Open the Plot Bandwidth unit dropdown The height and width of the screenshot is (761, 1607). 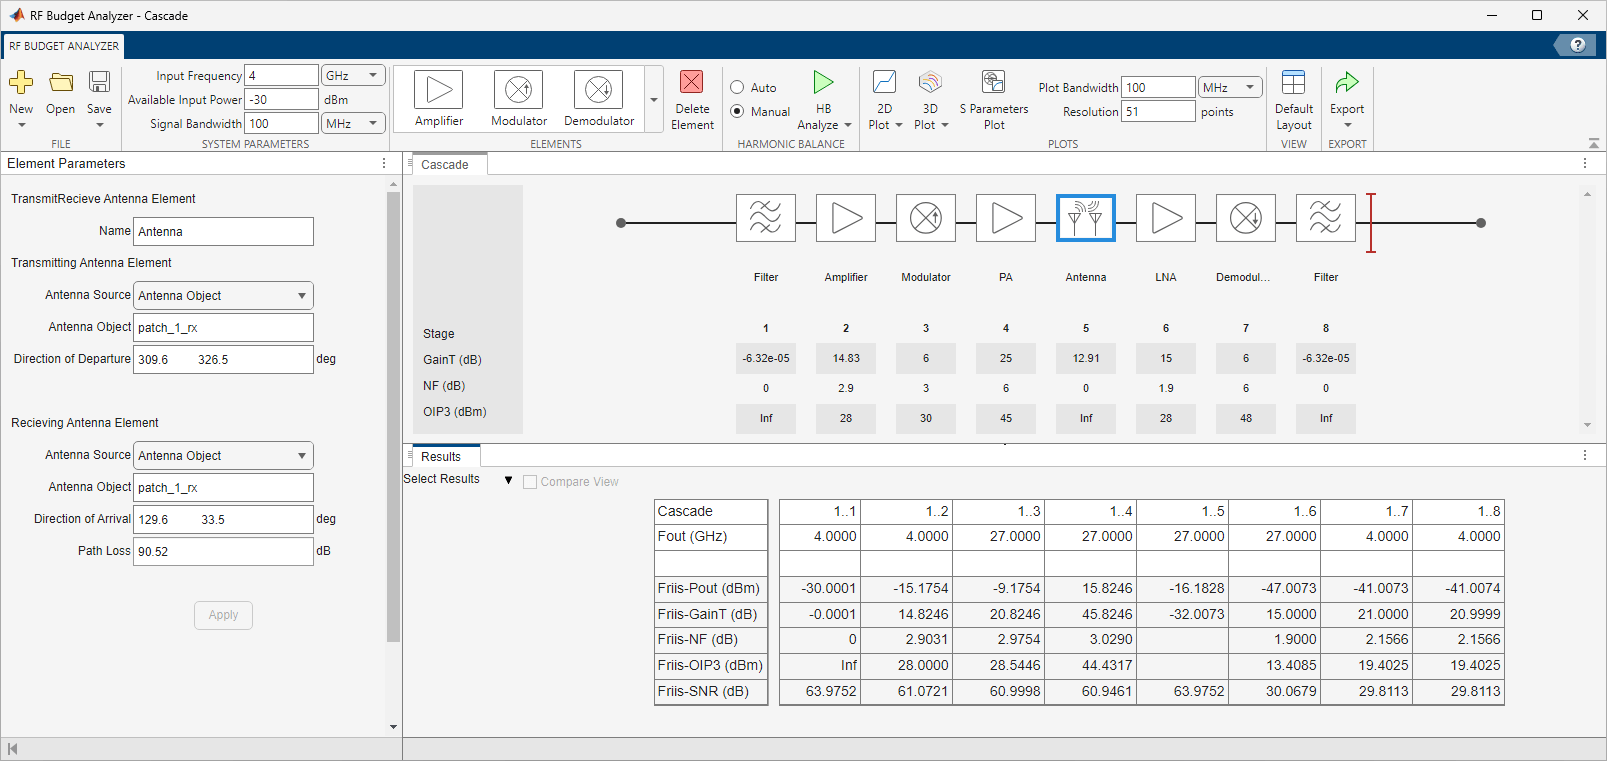(1230, 88)
